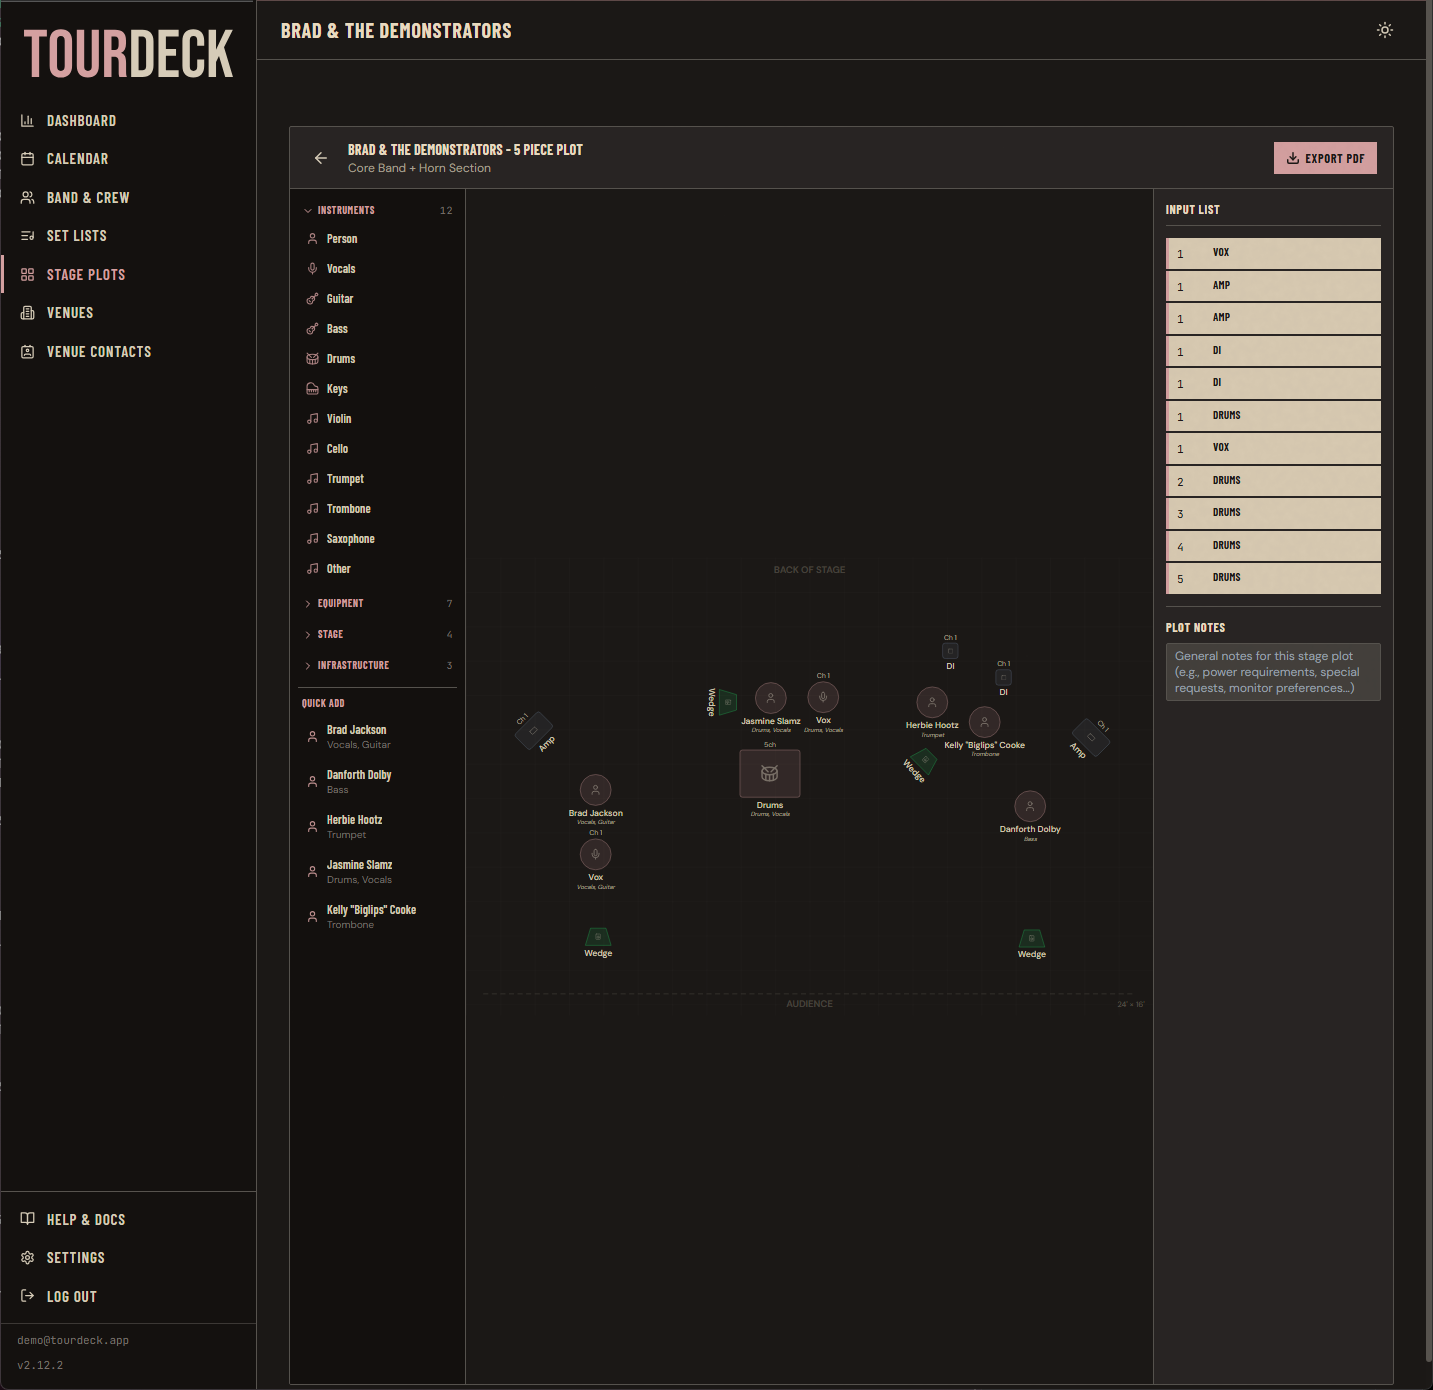
Task: Export the stage plot as PDF
Action: (x=1325, y=157)
